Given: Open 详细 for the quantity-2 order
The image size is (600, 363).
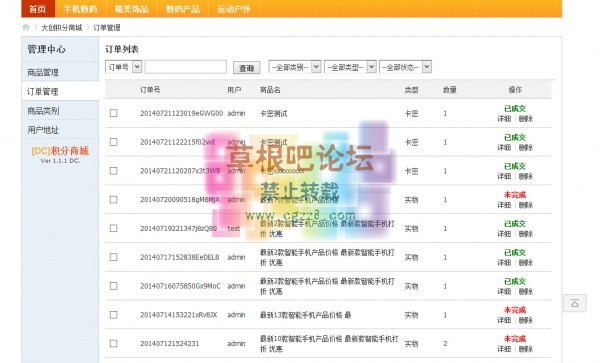Looking at the screenshot, I should pos(504,349).
